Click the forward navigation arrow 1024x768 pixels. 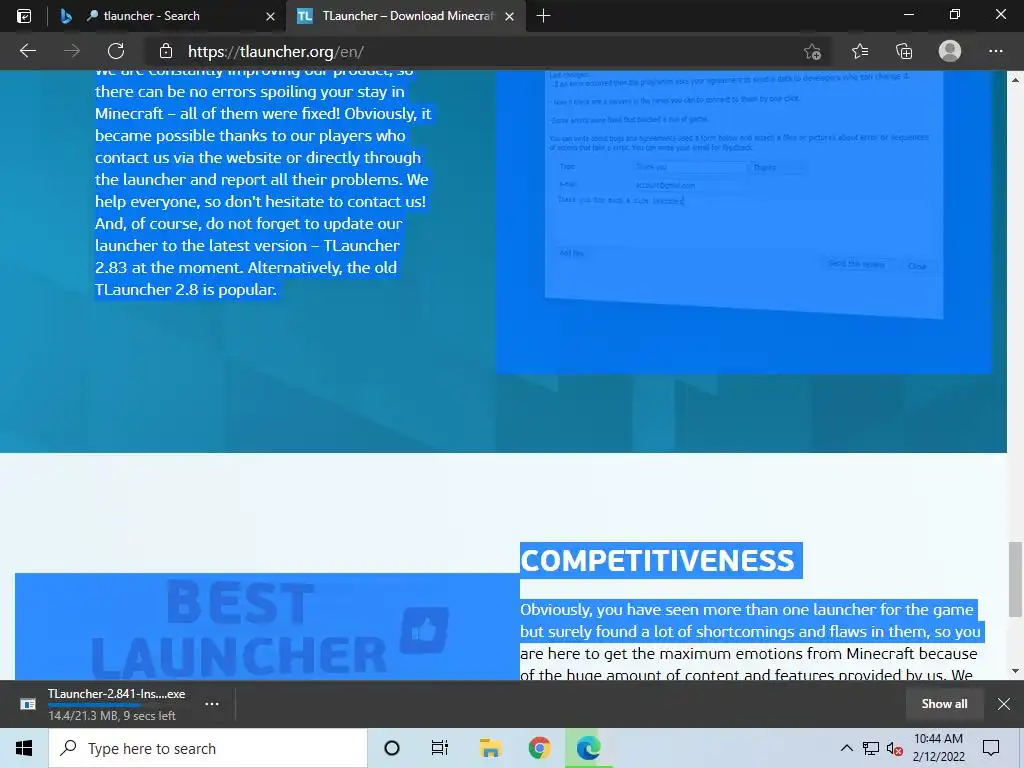pos(72,51)
